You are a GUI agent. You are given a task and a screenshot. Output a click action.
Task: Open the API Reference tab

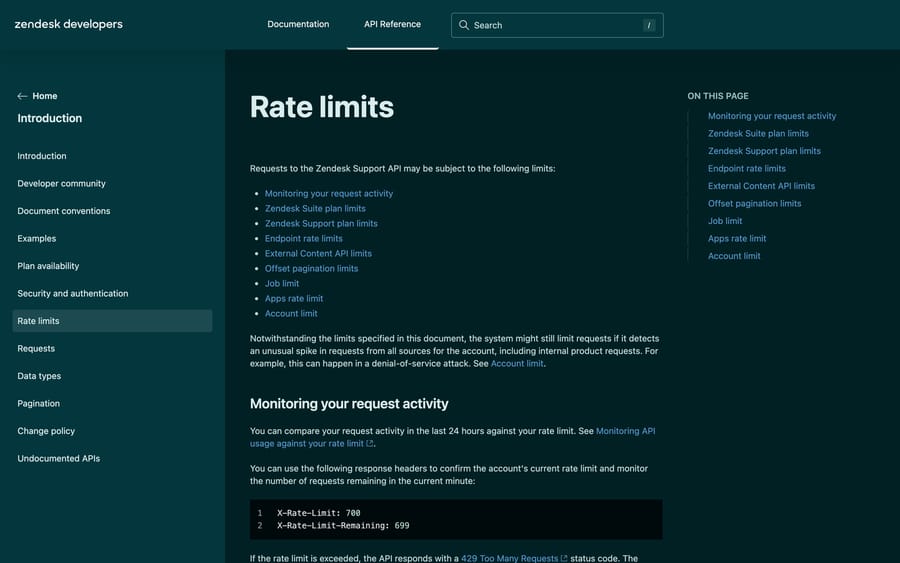393,24
